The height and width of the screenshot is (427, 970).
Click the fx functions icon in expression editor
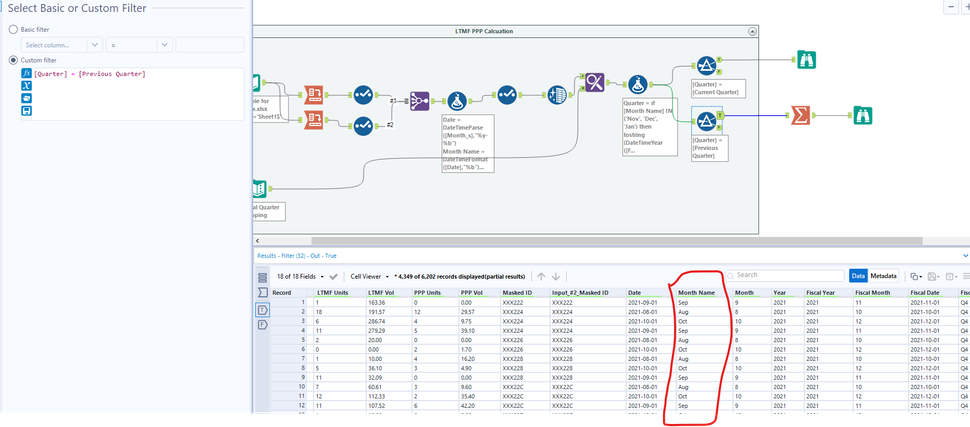(26, 74)
